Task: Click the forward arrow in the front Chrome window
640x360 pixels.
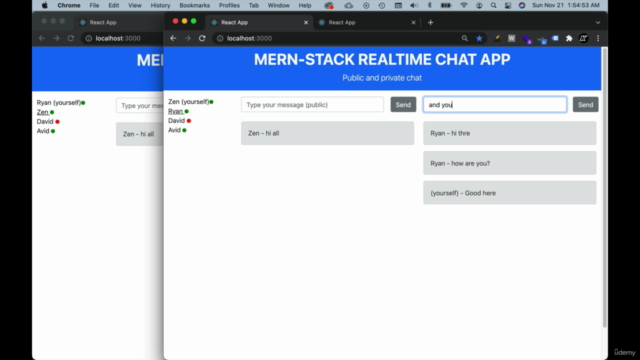Action: pos(188,38)
